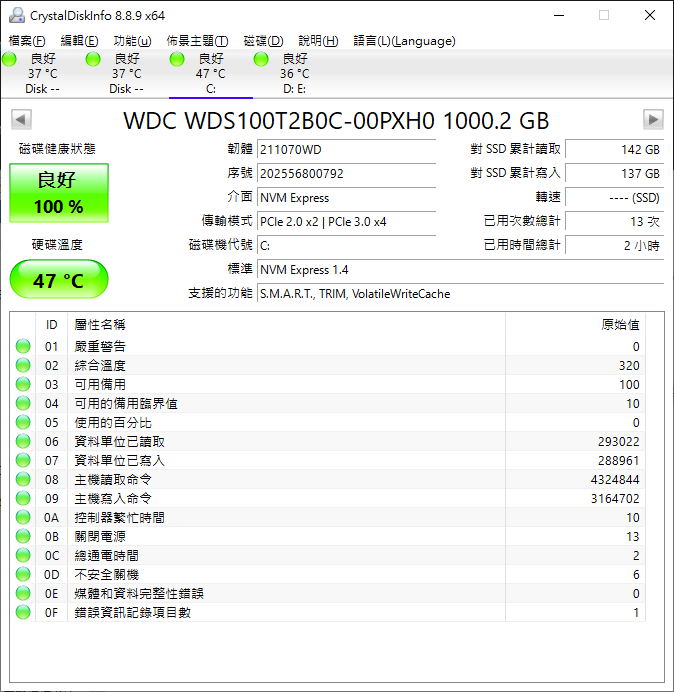Screen dimensions: 674x692
Task: Select the attribute name 控制器繁忙時間
Action: [120, 517]
